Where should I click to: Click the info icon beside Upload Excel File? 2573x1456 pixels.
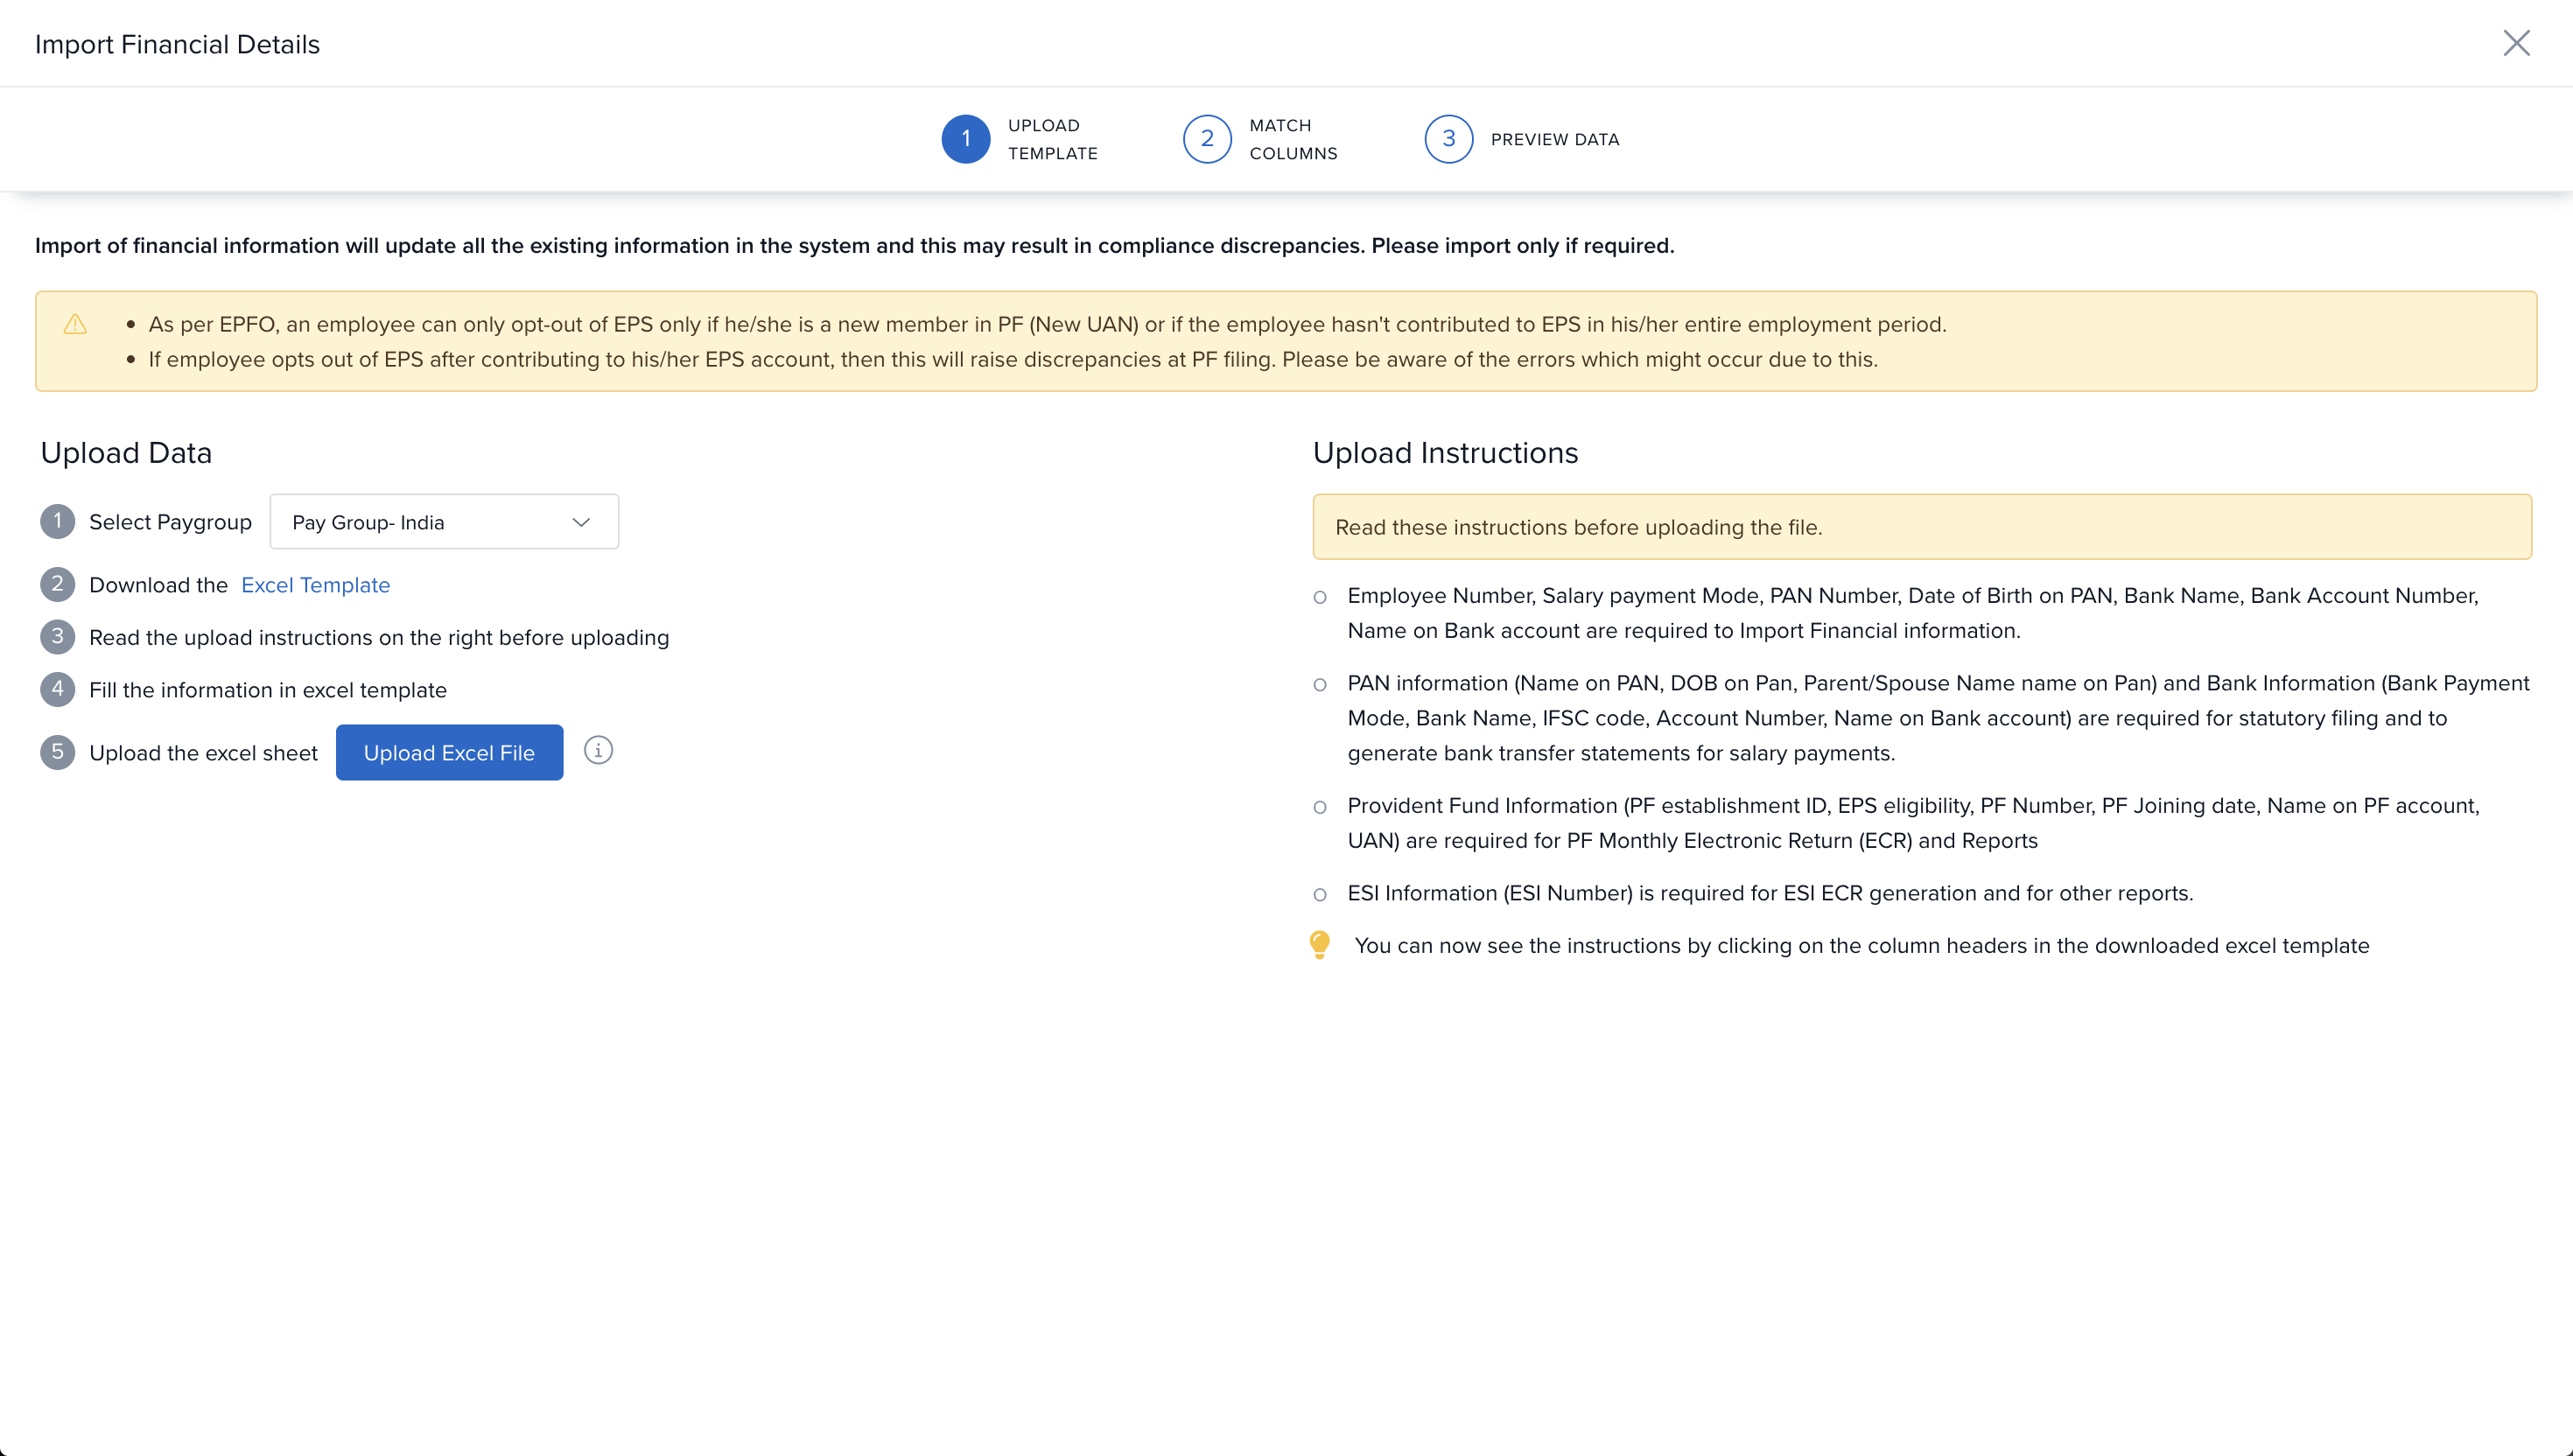click(x=598, y=750)
